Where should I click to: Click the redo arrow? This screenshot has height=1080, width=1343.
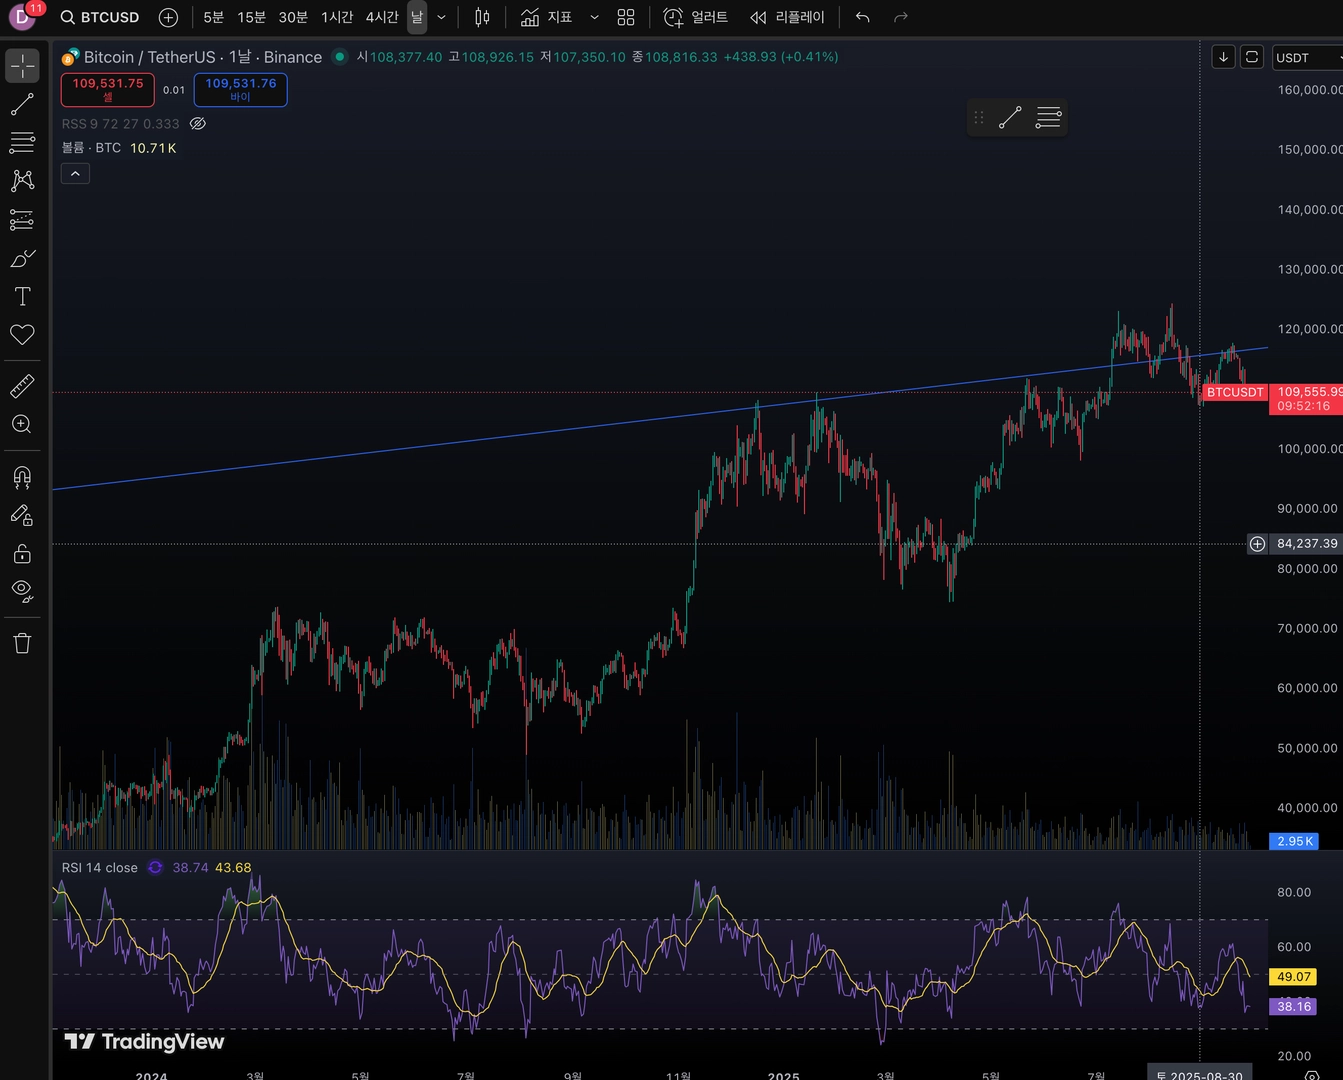[901, 17]
